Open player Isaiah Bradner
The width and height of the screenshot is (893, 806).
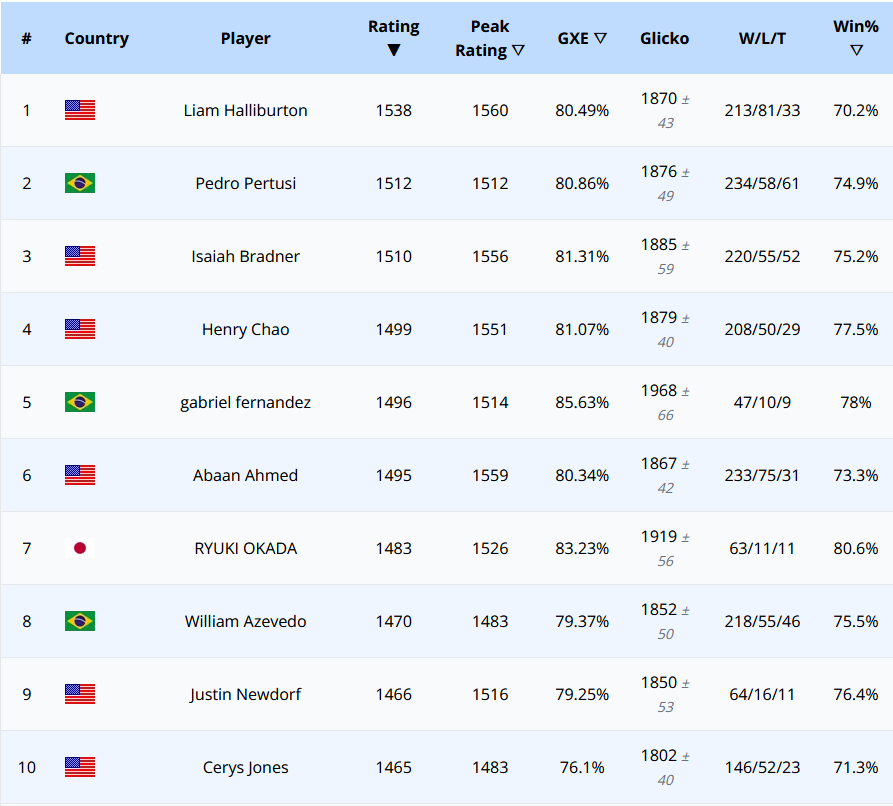[x=245, y=256]
